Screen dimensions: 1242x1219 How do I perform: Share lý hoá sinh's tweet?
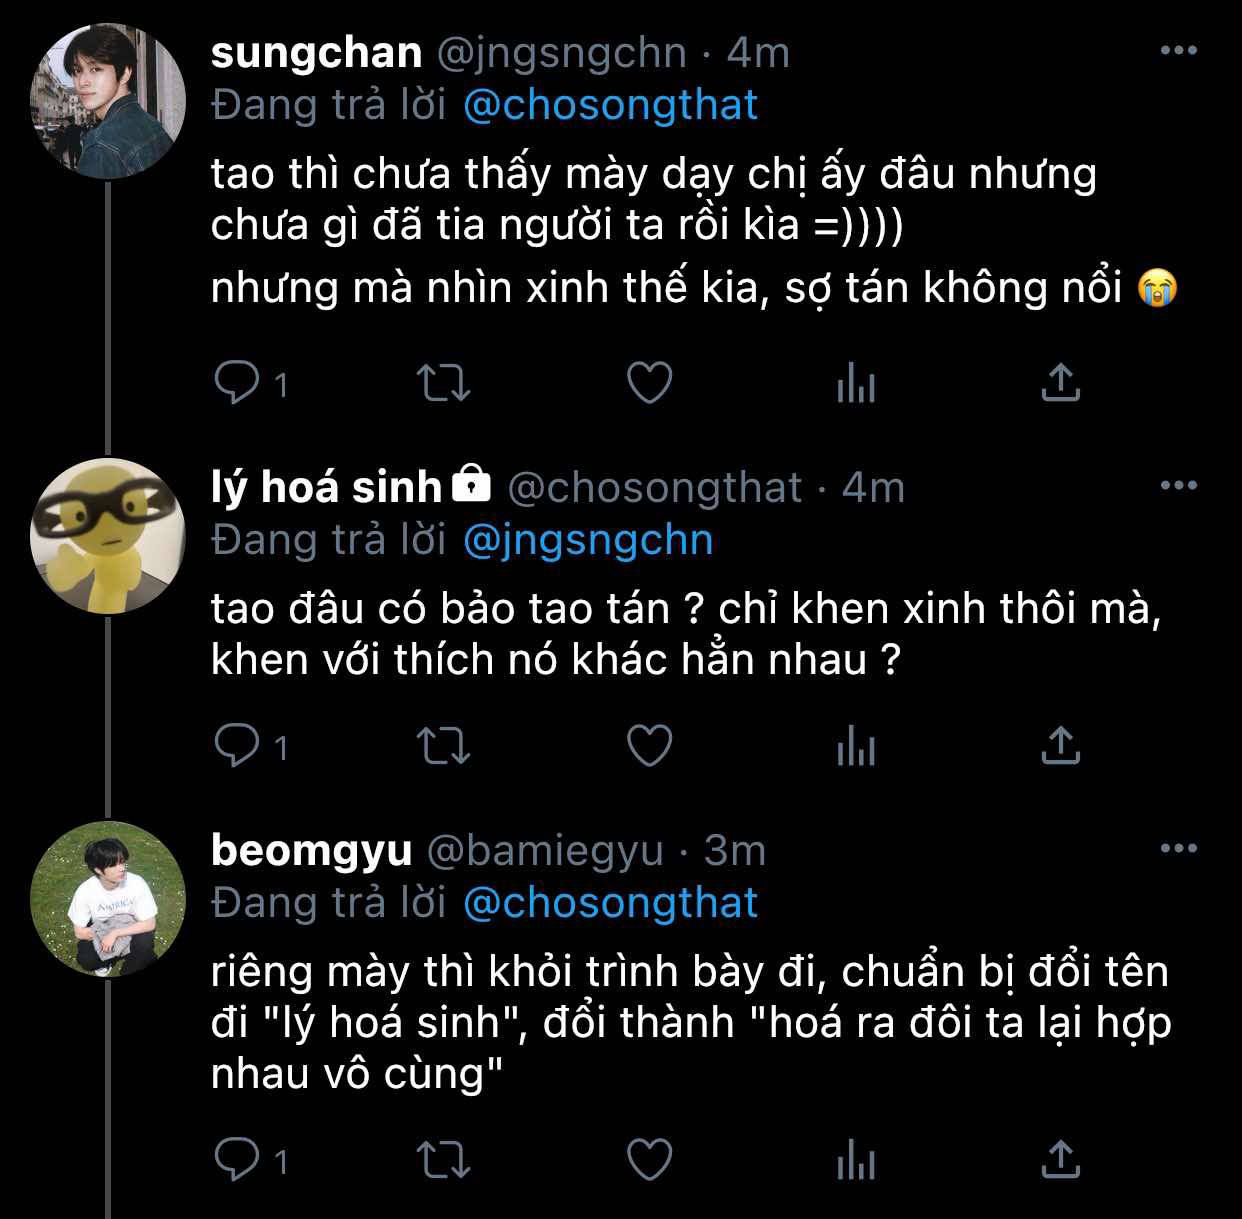click(x=1061, y=745)
